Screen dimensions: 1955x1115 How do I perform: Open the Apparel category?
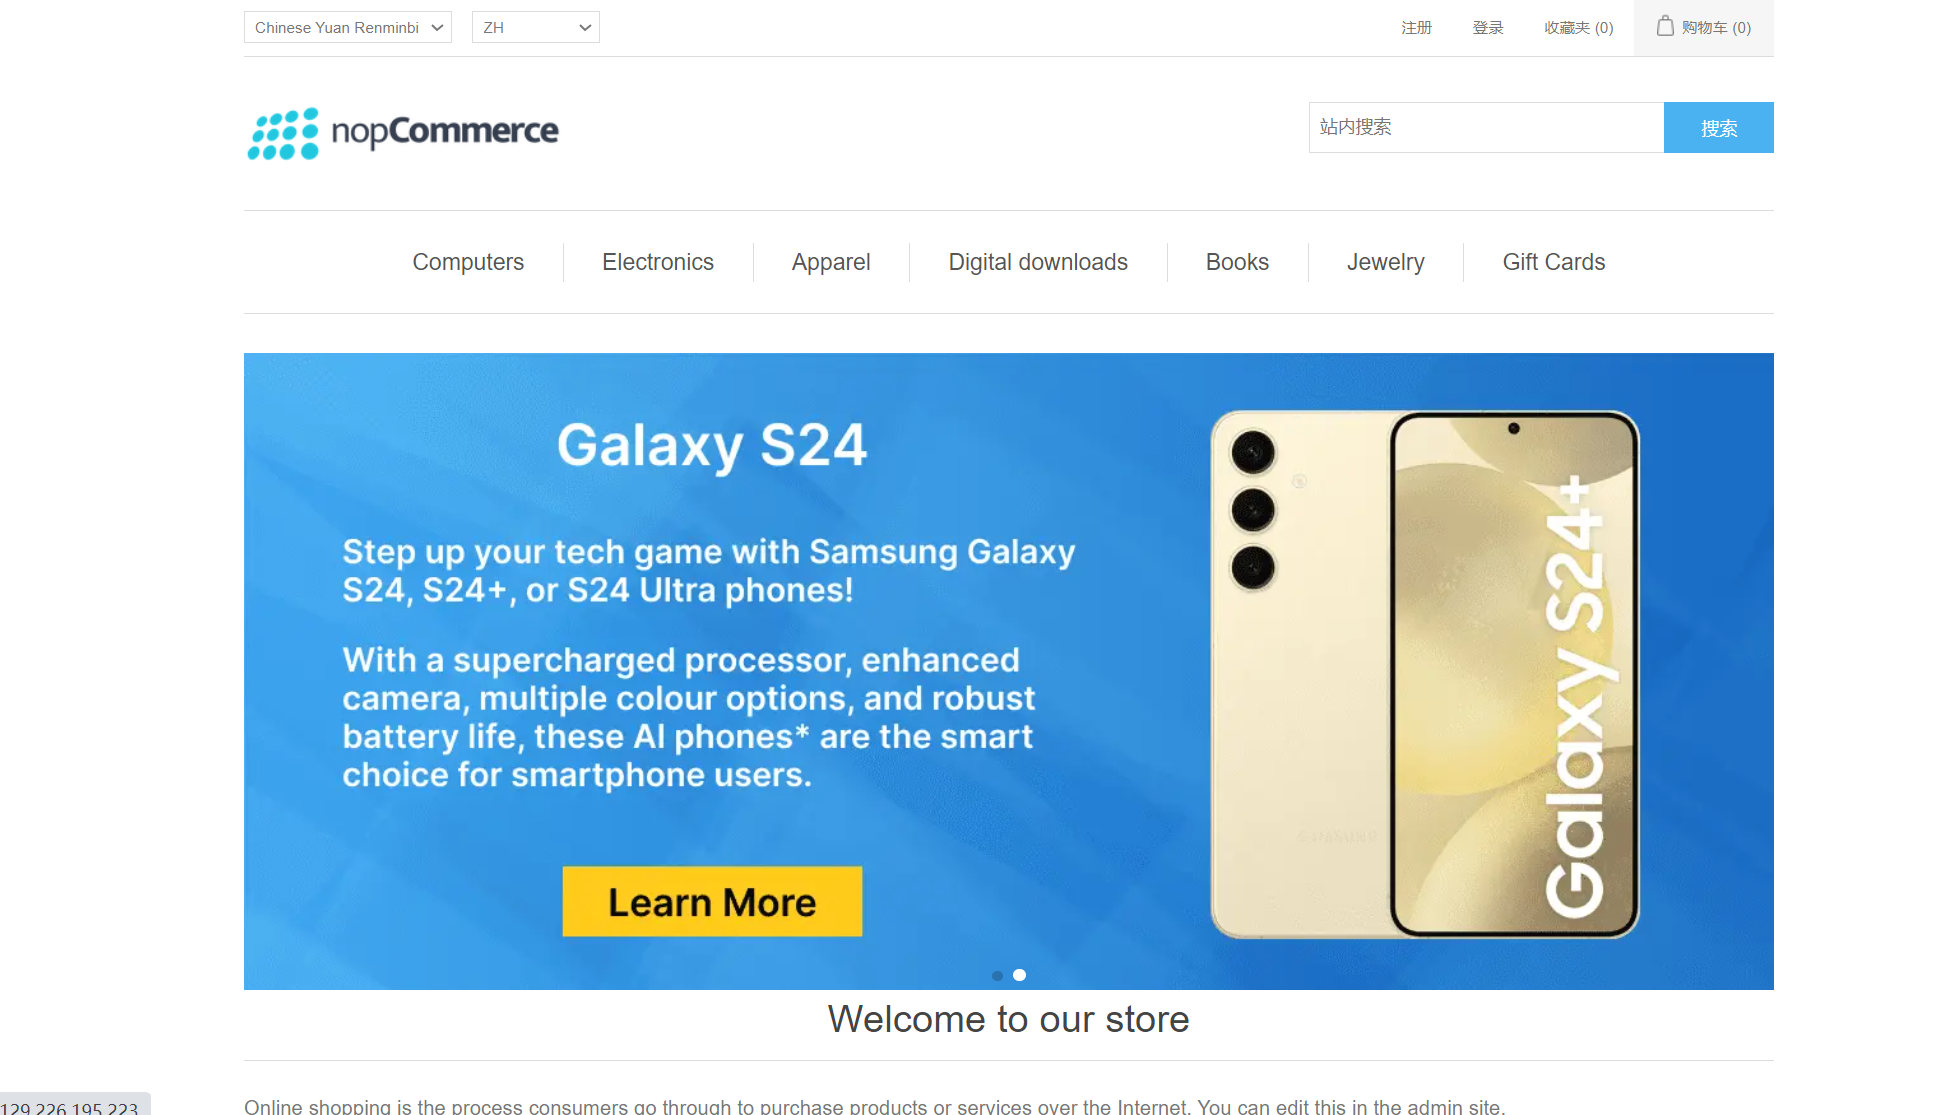(831, 262)
